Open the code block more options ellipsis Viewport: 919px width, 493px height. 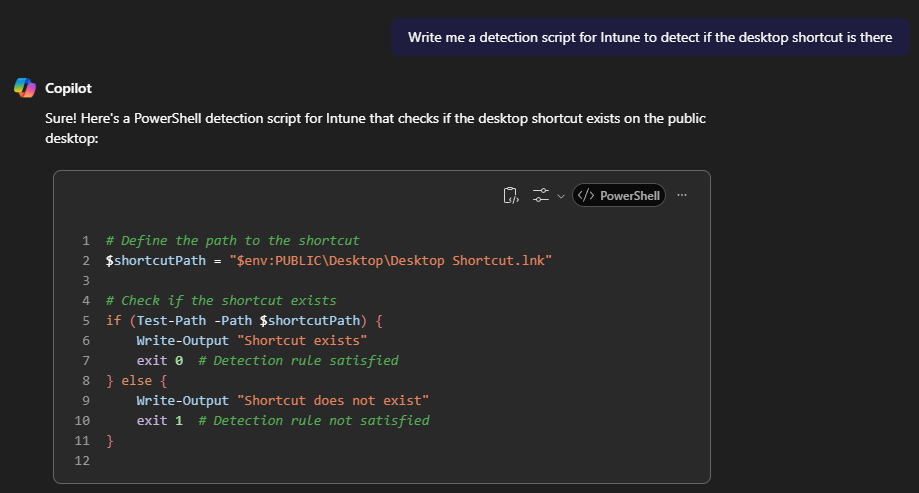[682, 195]
